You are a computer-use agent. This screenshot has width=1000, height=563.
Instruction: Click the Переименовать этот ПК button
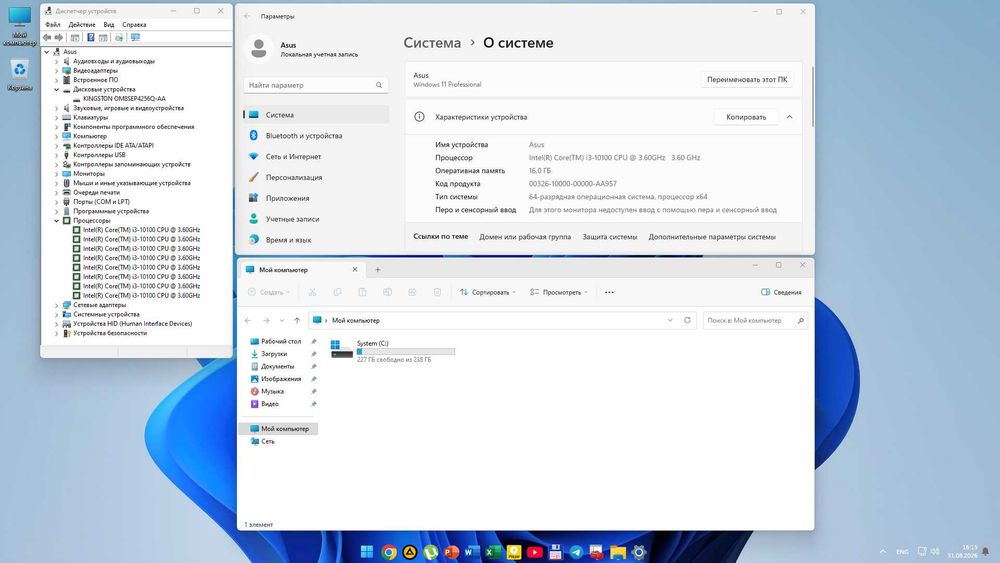(747, 80)
